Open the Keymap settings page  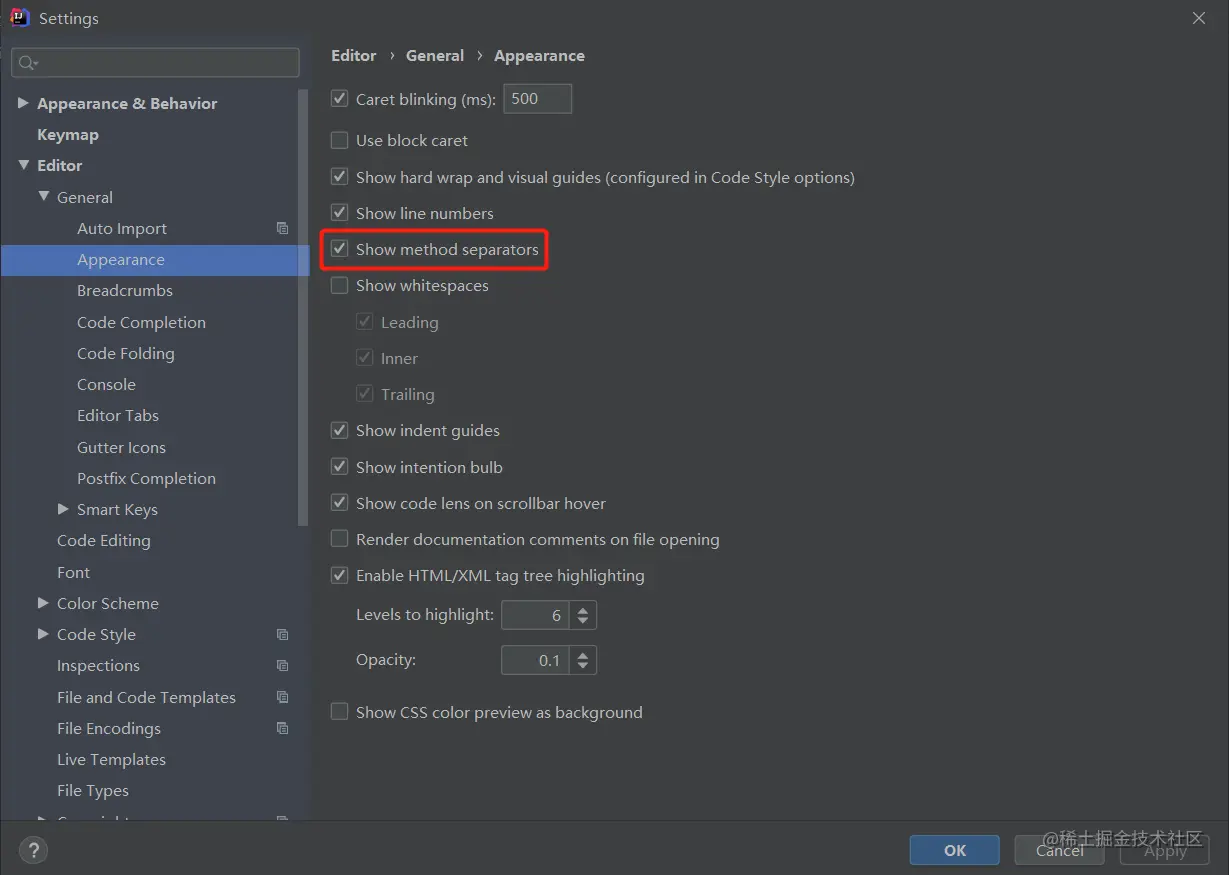pos(68,134)
